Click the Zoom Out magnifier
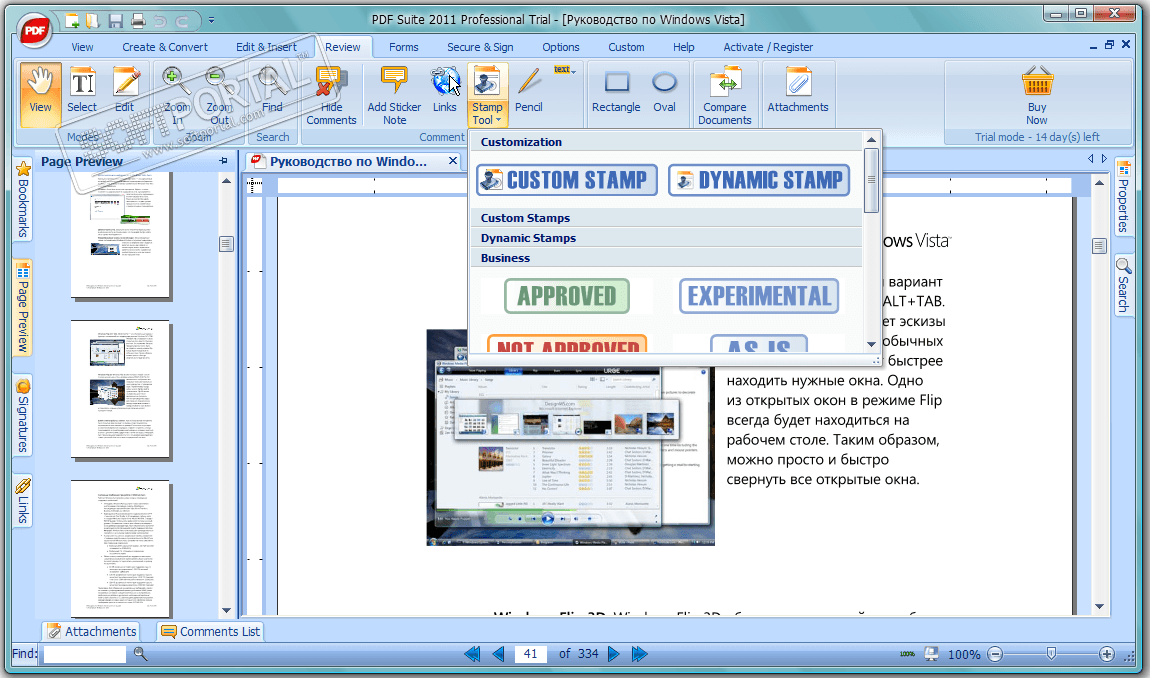The image size is (1150, 678). [219, 95]
